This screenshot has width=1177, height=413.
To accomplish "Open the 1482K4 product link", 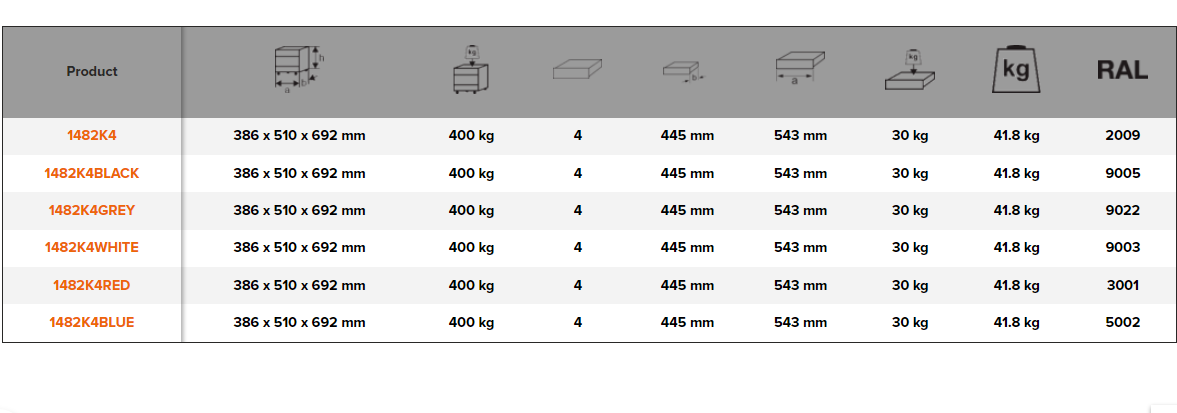I will (92, 135).
